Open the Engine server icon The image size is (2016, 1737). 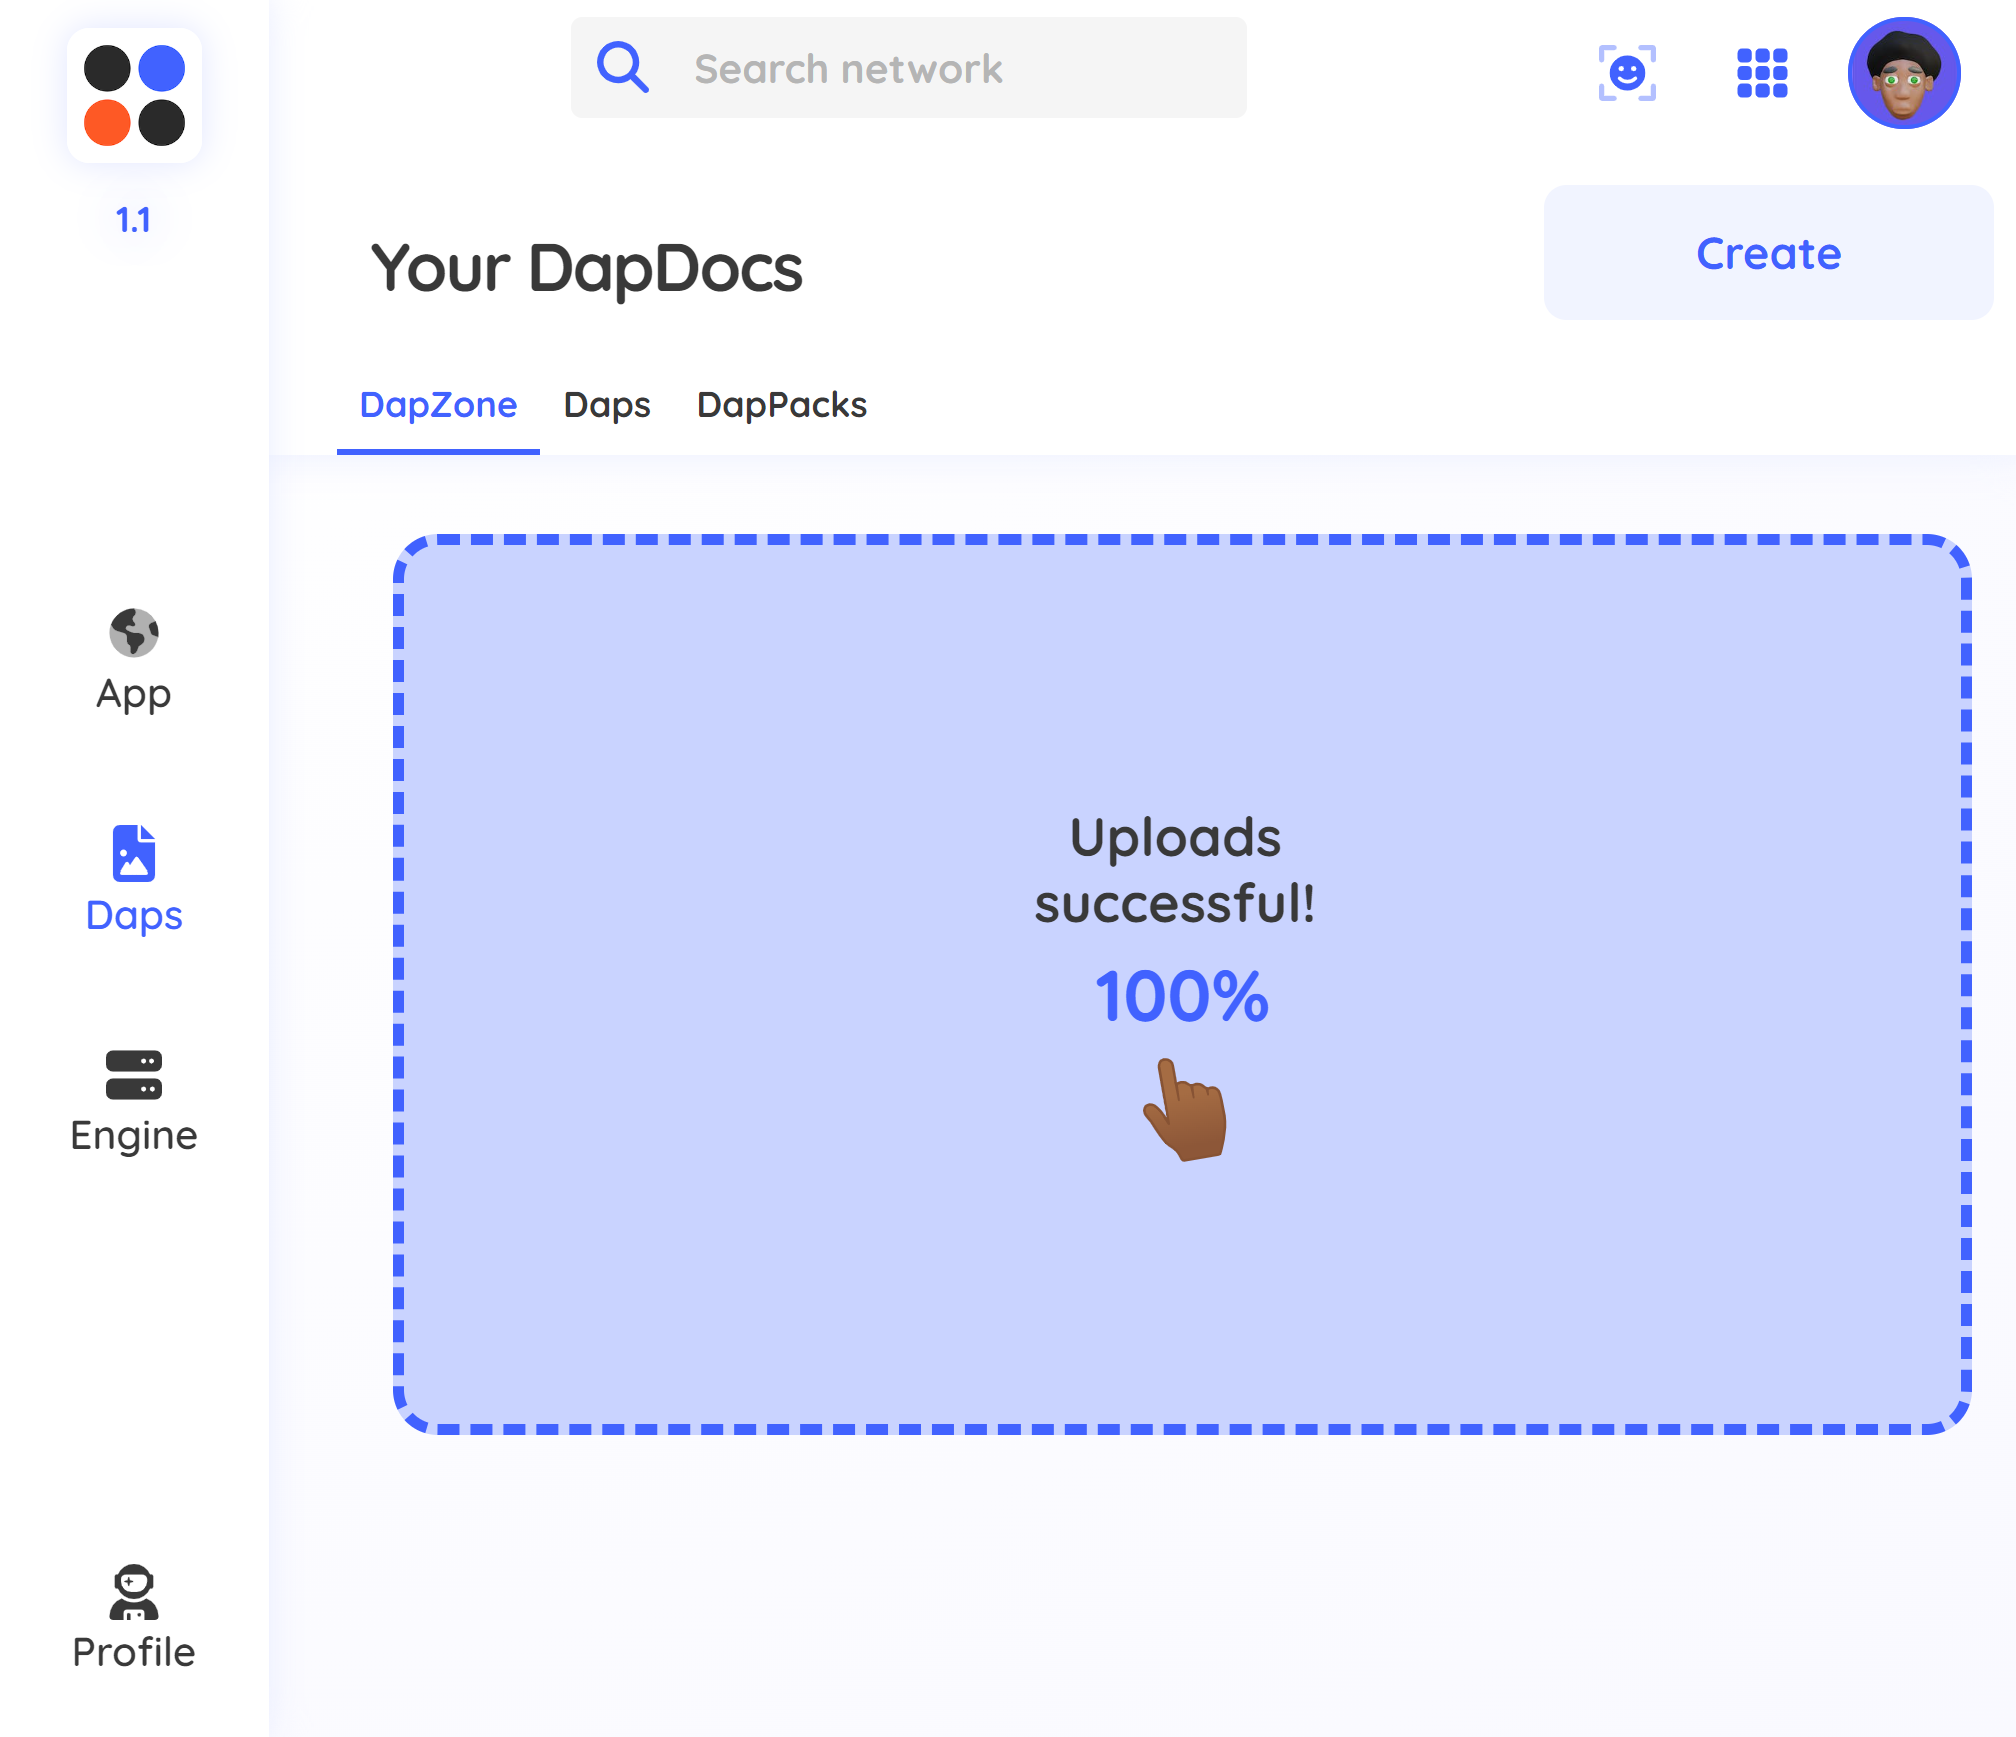(x=134, y=1075)
